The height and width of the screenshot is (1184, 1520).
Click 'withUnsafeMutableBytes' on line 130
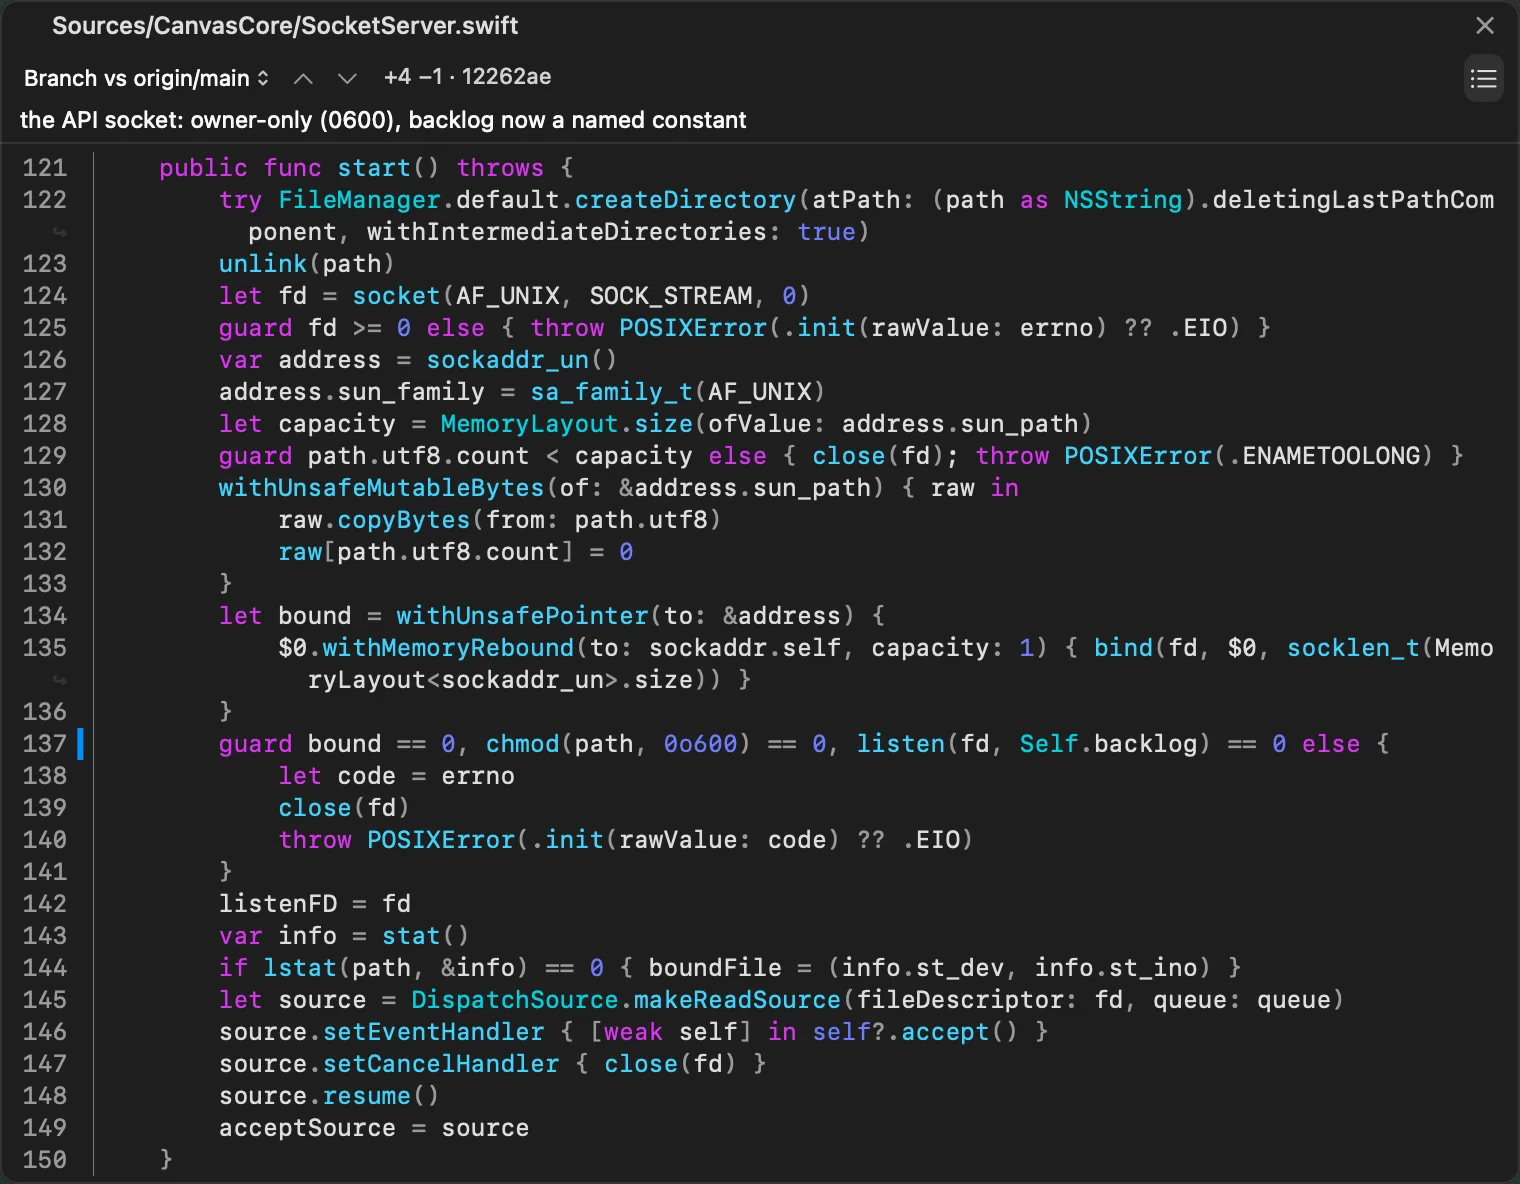tap(382, 488)
